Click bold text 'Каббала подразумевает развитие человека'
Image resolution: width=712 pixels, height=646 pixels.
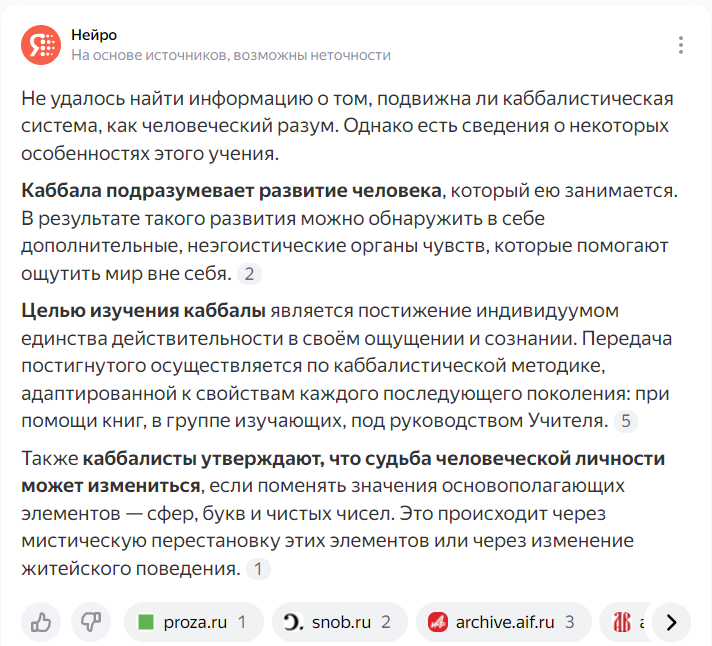[232, 191]
